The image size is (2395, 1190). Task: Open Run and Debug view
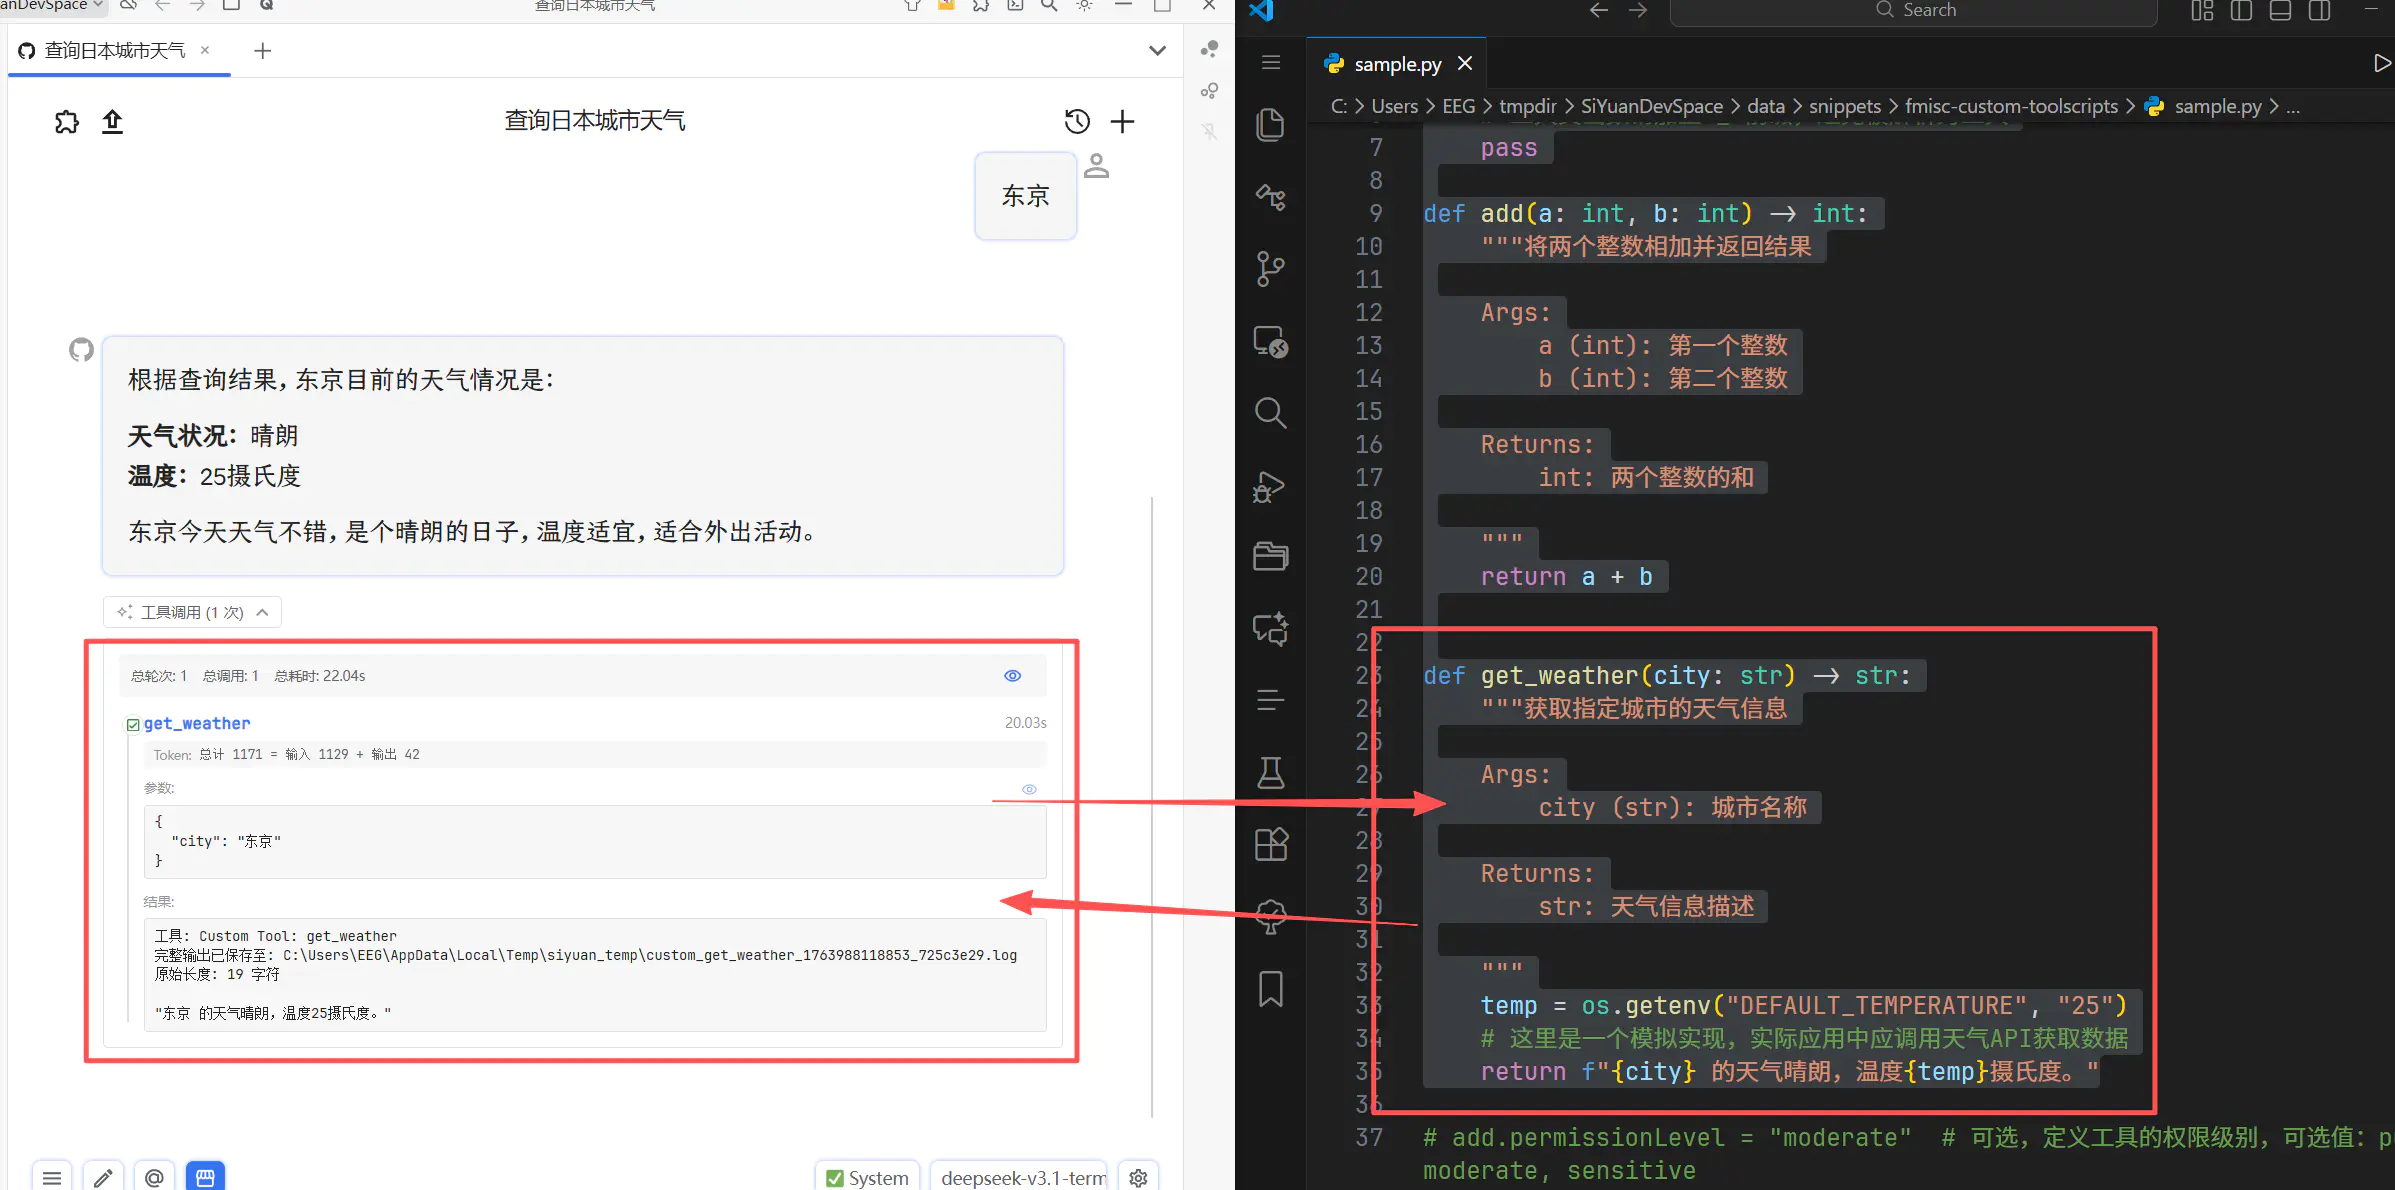[1270, 486]
